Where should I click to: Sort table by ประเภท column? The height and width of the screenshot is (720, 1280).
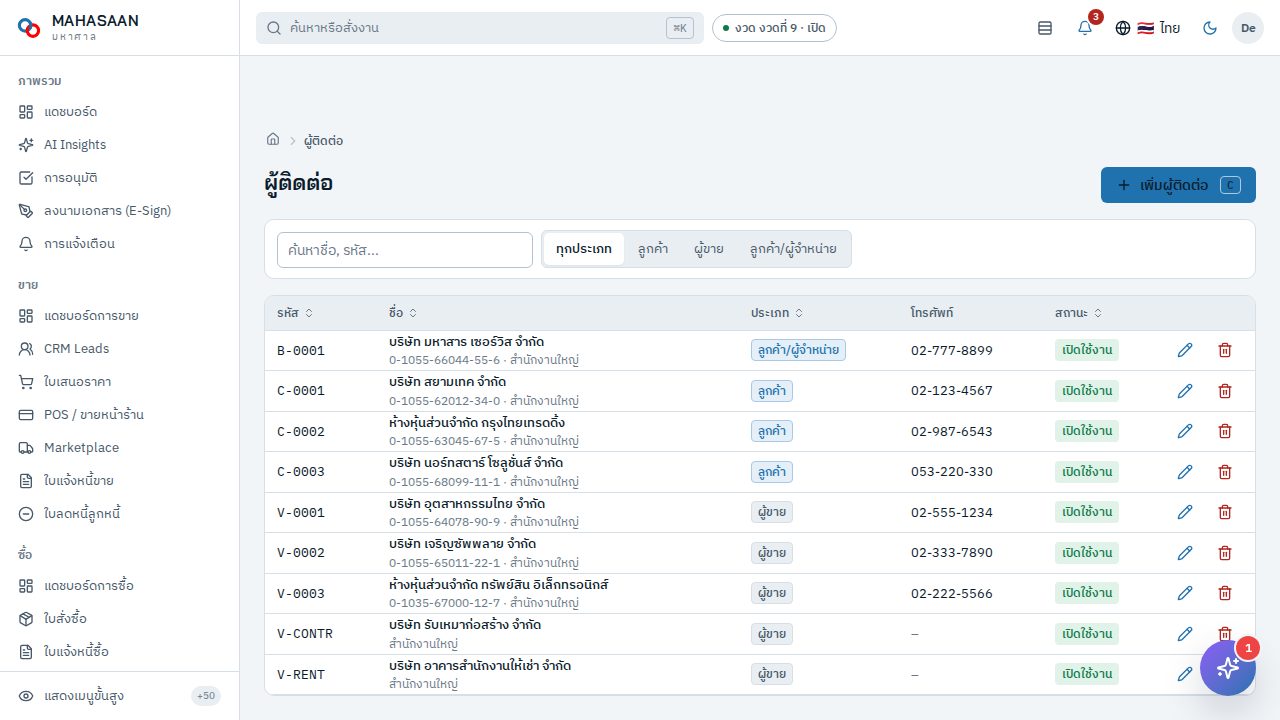click(777, 313)
